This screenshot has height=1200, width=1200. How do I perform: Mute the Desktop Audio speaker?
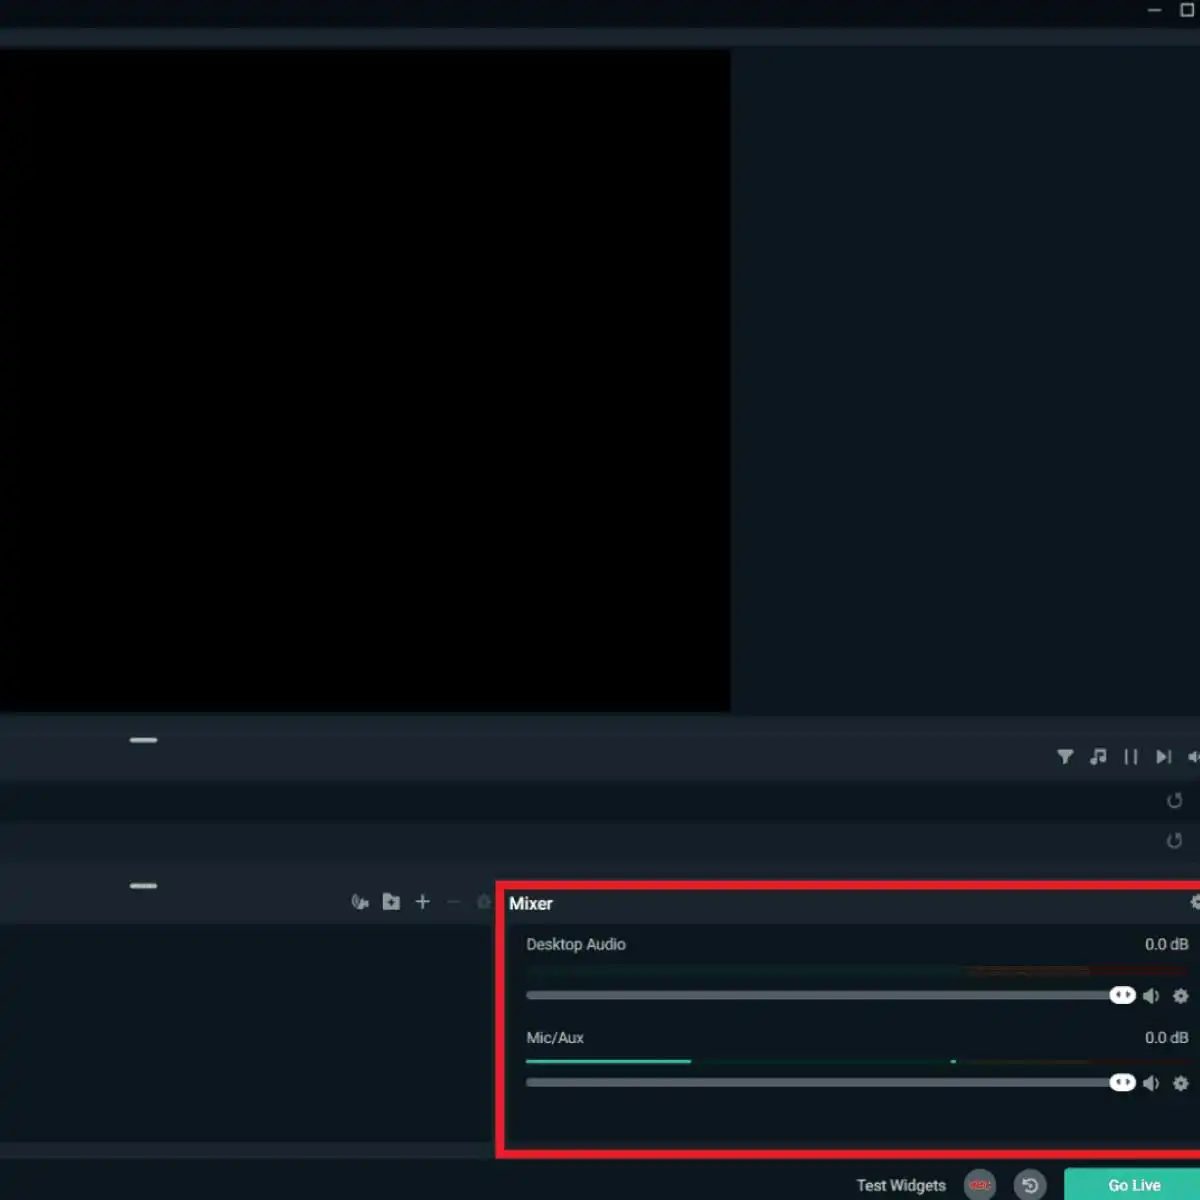tap(1152, 996)
